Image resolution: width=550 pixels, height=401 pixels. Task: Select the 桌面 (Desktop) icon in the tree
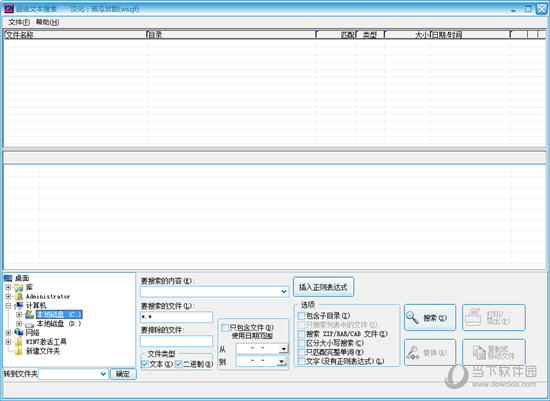(8, 279)
